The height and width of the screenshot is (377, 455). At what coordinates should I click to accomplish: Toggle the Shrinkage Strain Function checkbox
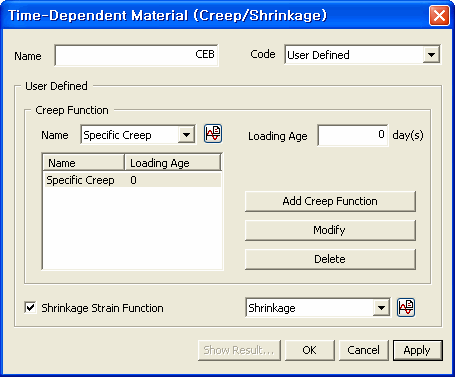30,307
